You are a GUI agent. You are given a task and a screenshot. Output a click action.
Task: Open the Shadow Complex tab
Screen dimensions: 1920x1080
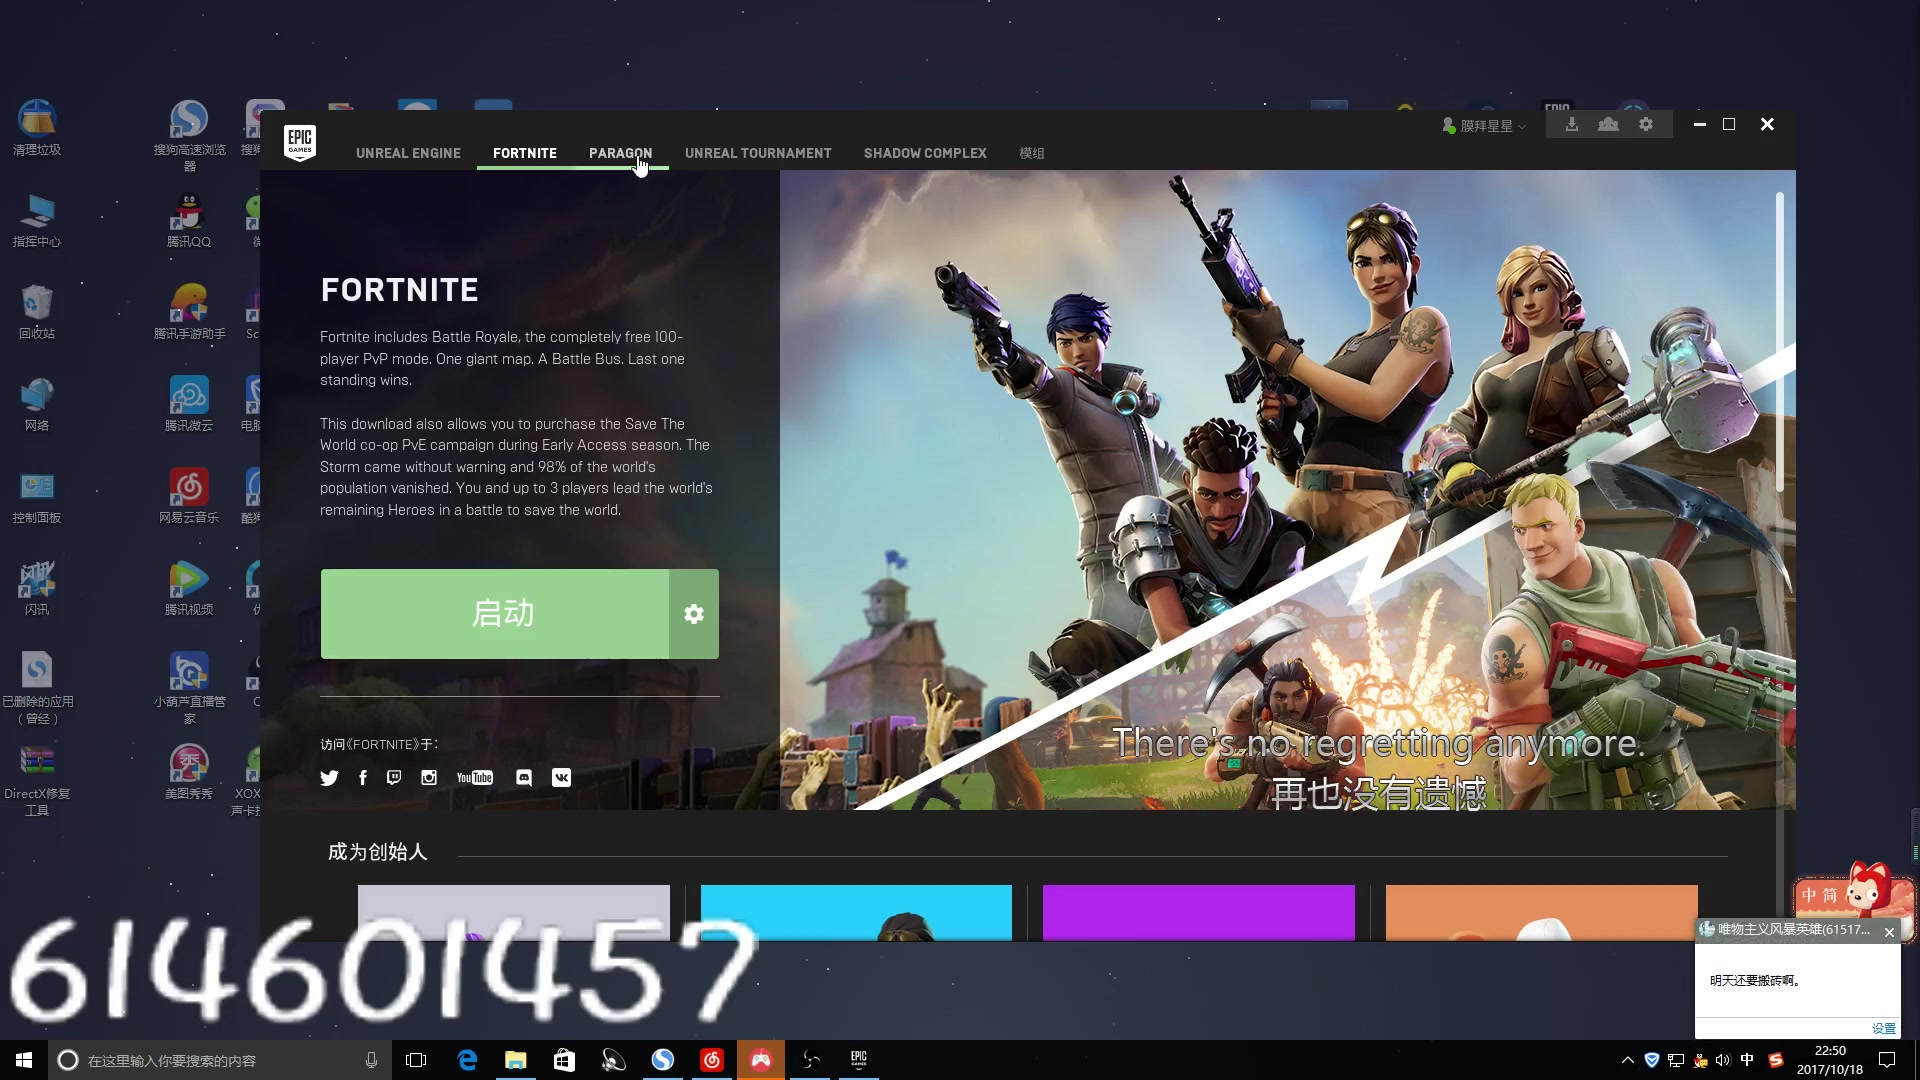click(925, 153)
